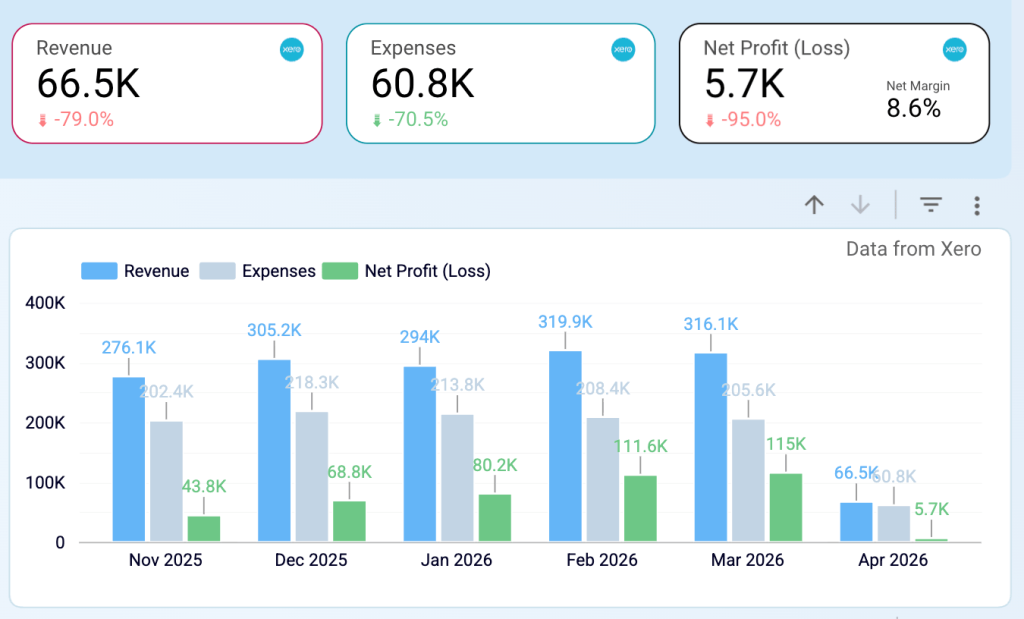
Task: Click the Xero icon on the Expenses card
Action: click(623, 48)
